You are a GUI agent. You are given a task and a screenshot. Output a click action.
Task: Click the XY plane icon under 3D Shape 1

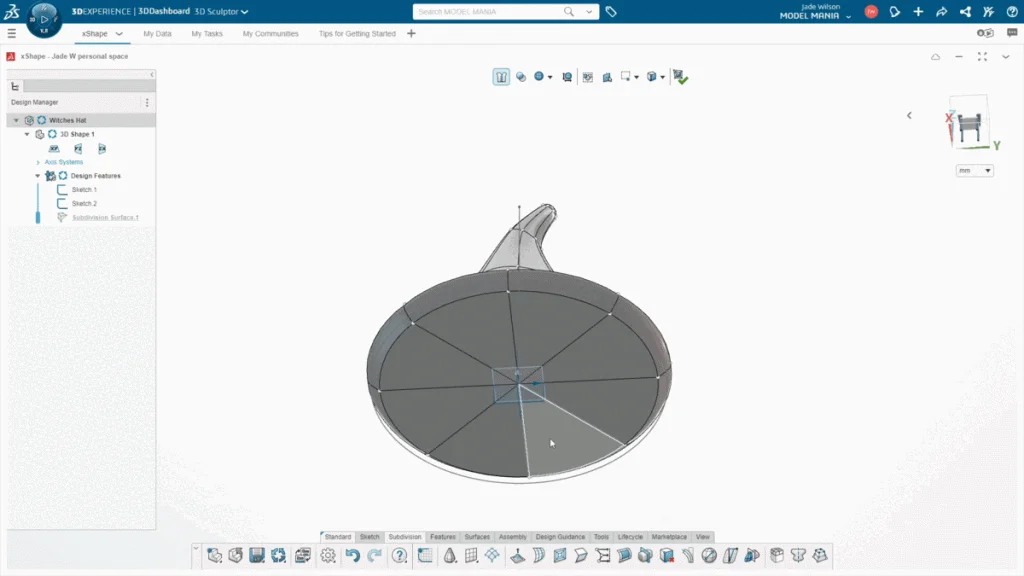pos(54,148)
